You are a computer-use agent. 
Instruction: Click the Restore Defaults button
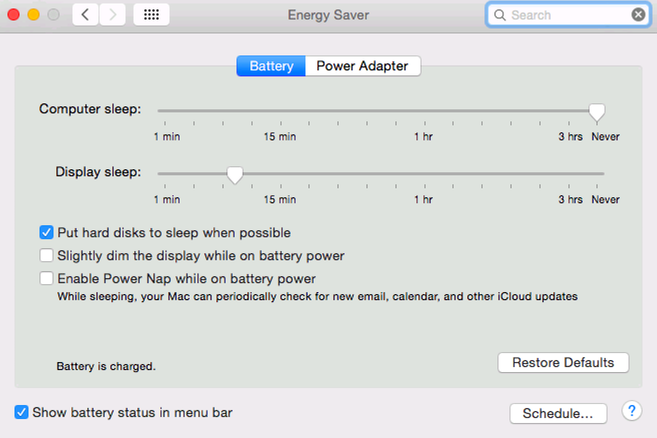(x=563, y=363)
